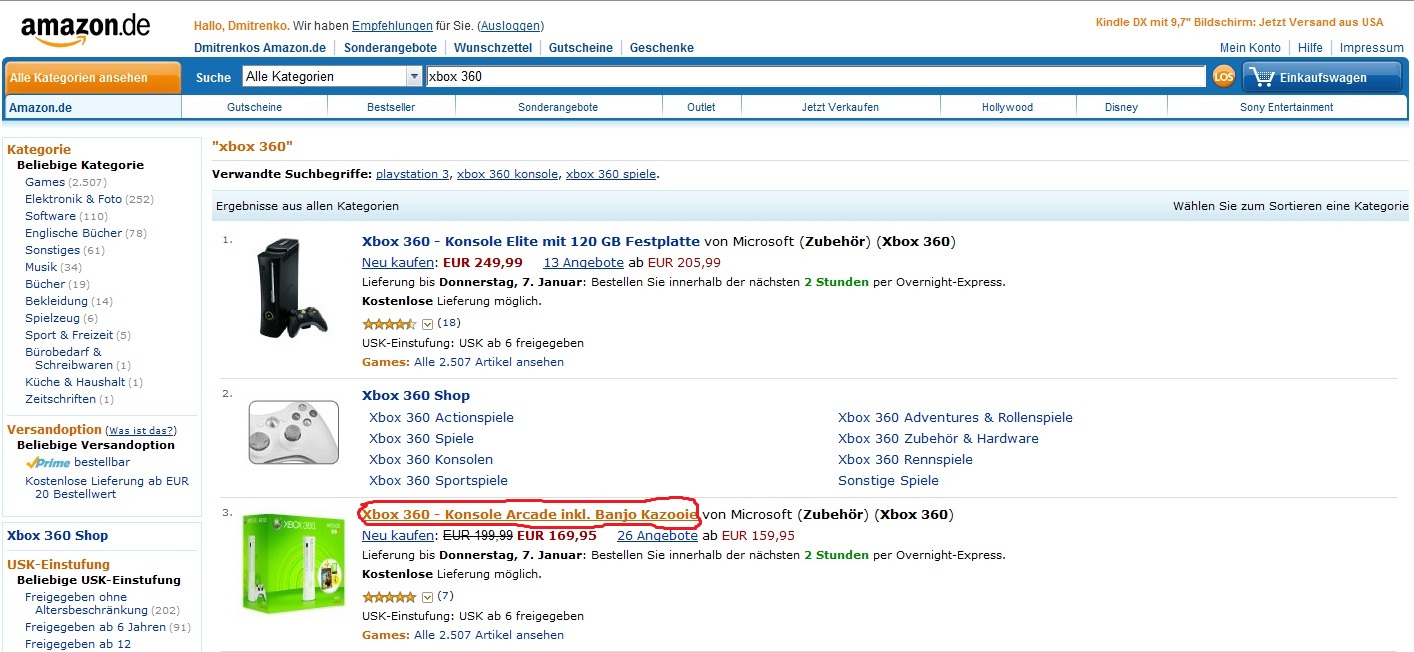Open the 13 Angebote offers link
This screenshot has width=1414, height=652.
(x=583, y=262)
